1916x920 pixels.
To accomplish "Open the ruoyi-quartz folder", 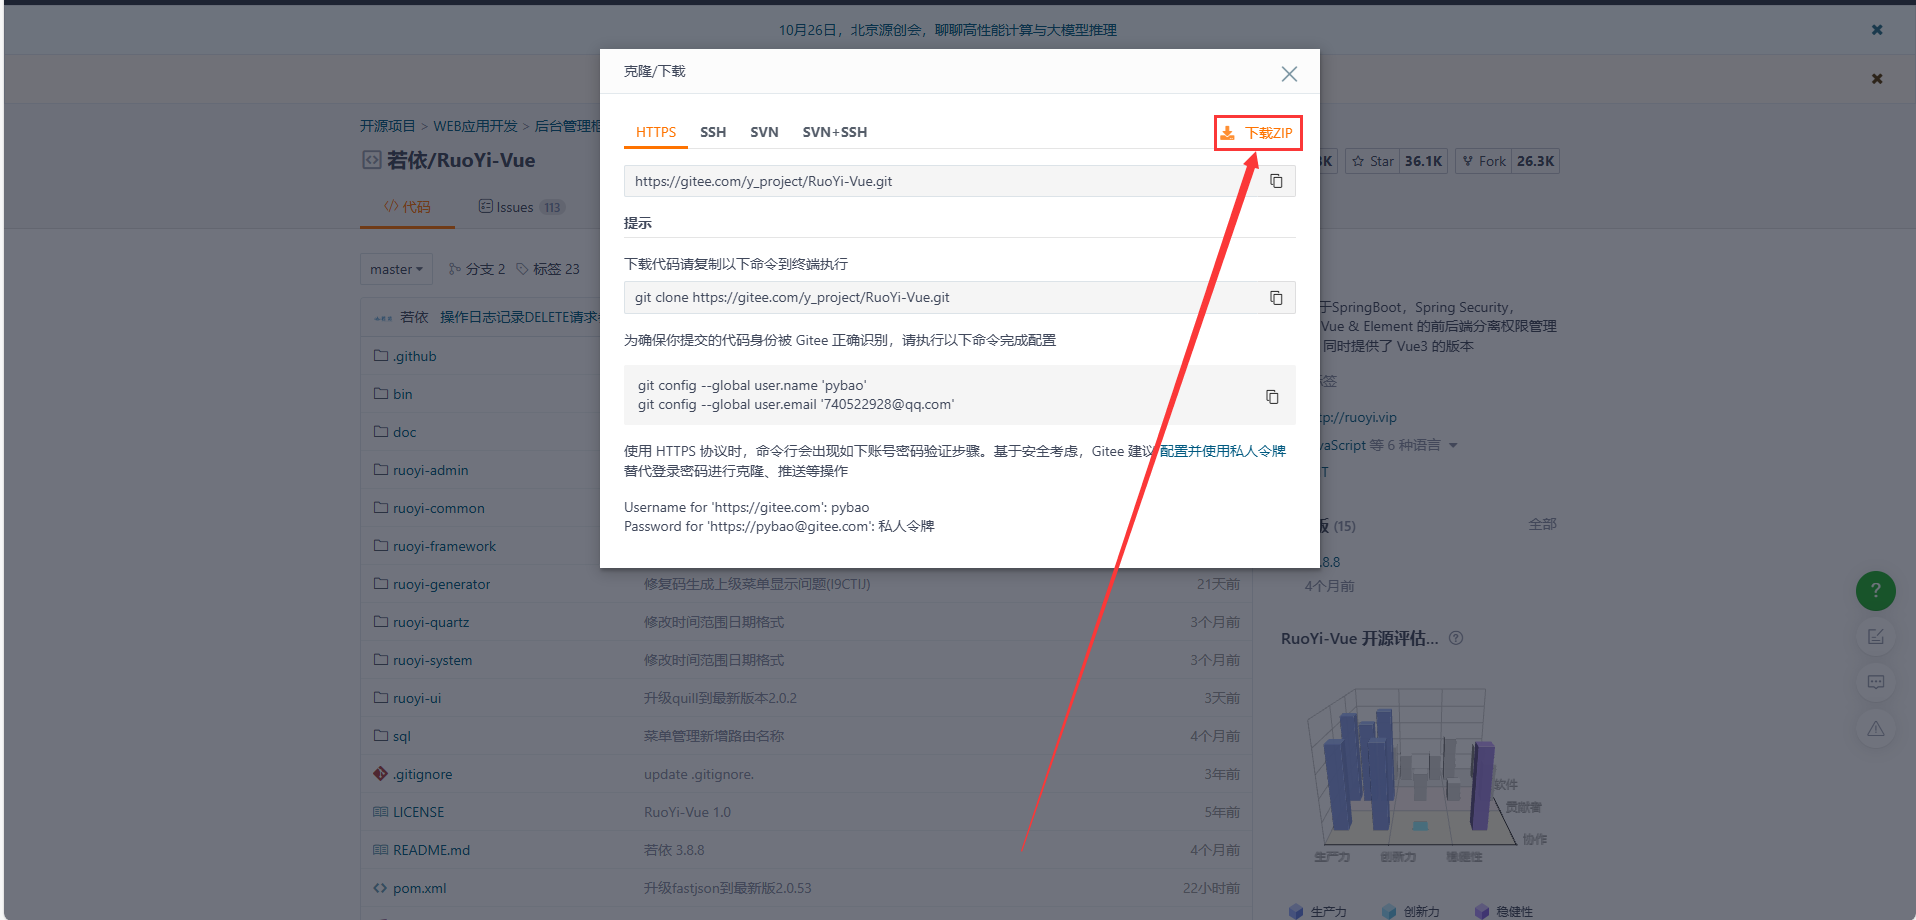I will click(x=431, y=622).
